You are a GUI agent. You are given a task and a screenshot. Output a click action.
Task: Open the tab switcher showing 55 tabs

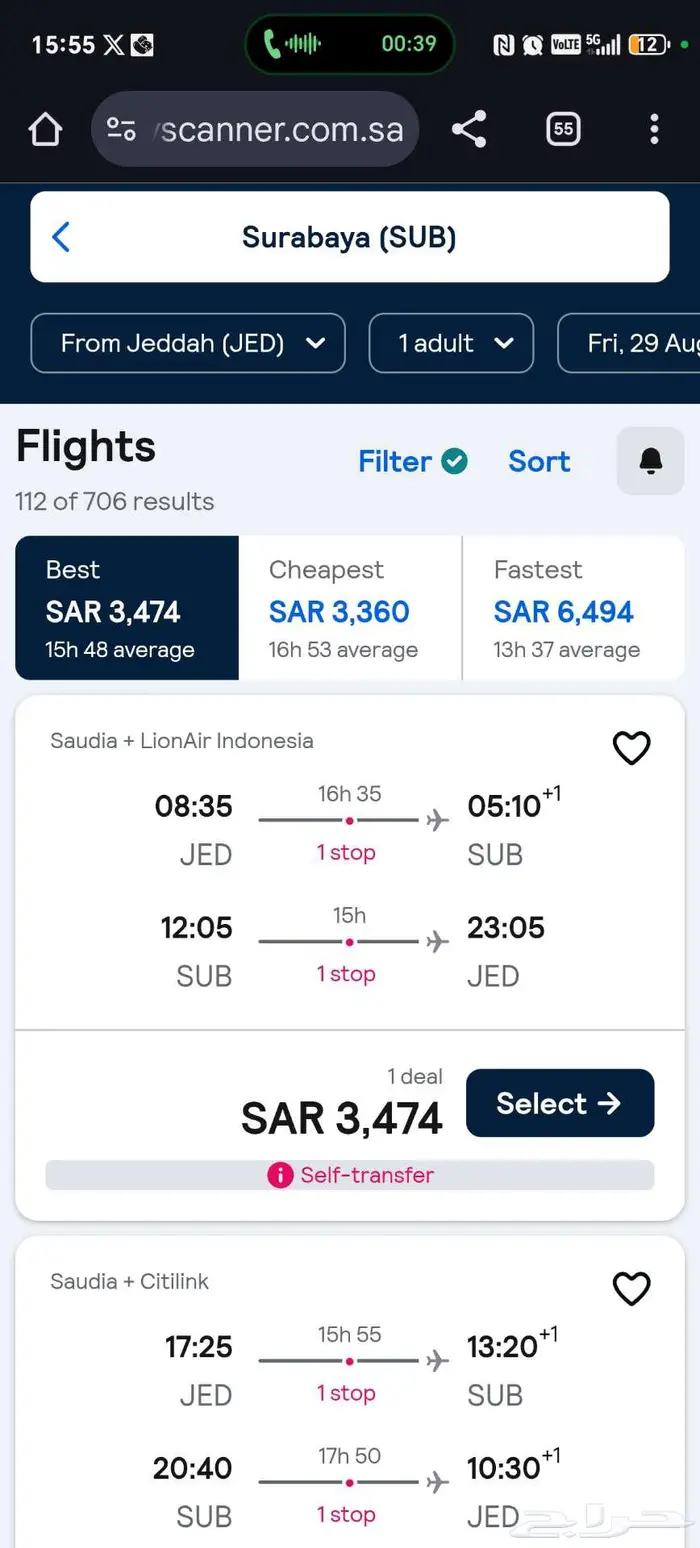coord(563,129)
